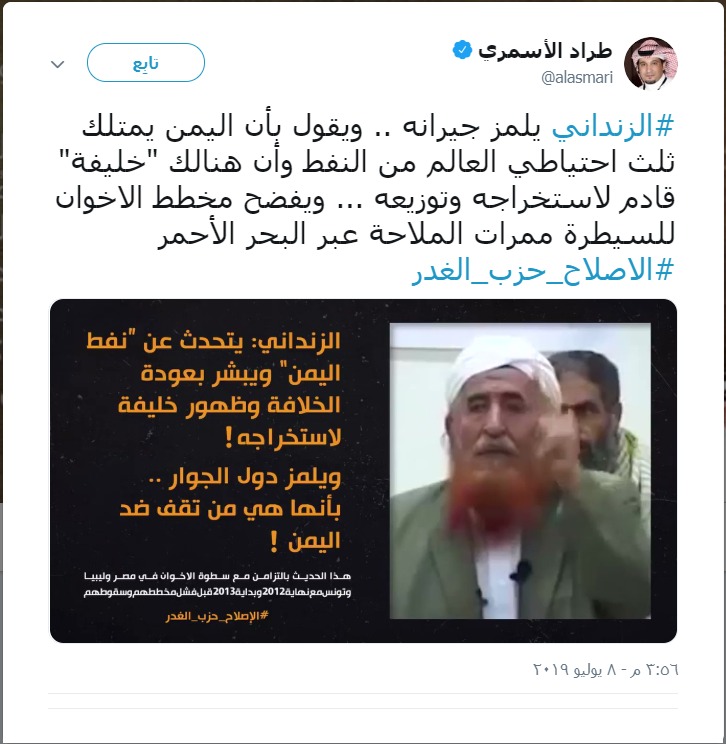Screen dimensions: 726x744
Task: Click the tweet body text paragraph
Action: [x=365, y=181]
